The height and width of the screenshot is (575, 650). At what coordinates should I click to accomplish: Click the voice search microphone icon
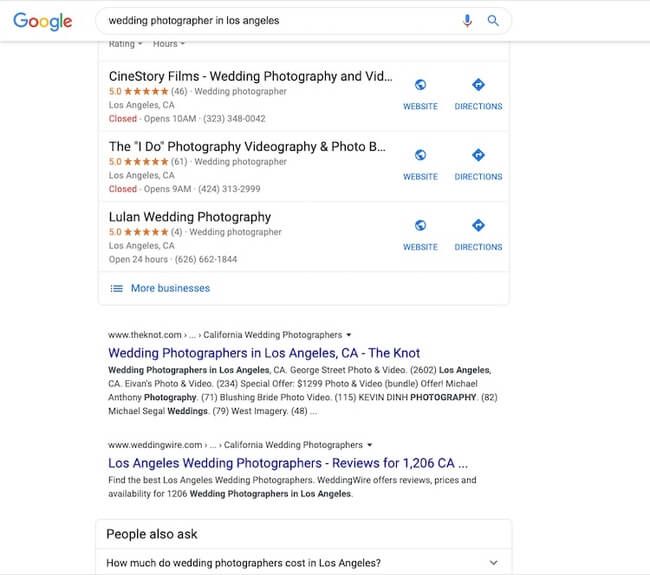pyautogui.click(x=467, y=20)
